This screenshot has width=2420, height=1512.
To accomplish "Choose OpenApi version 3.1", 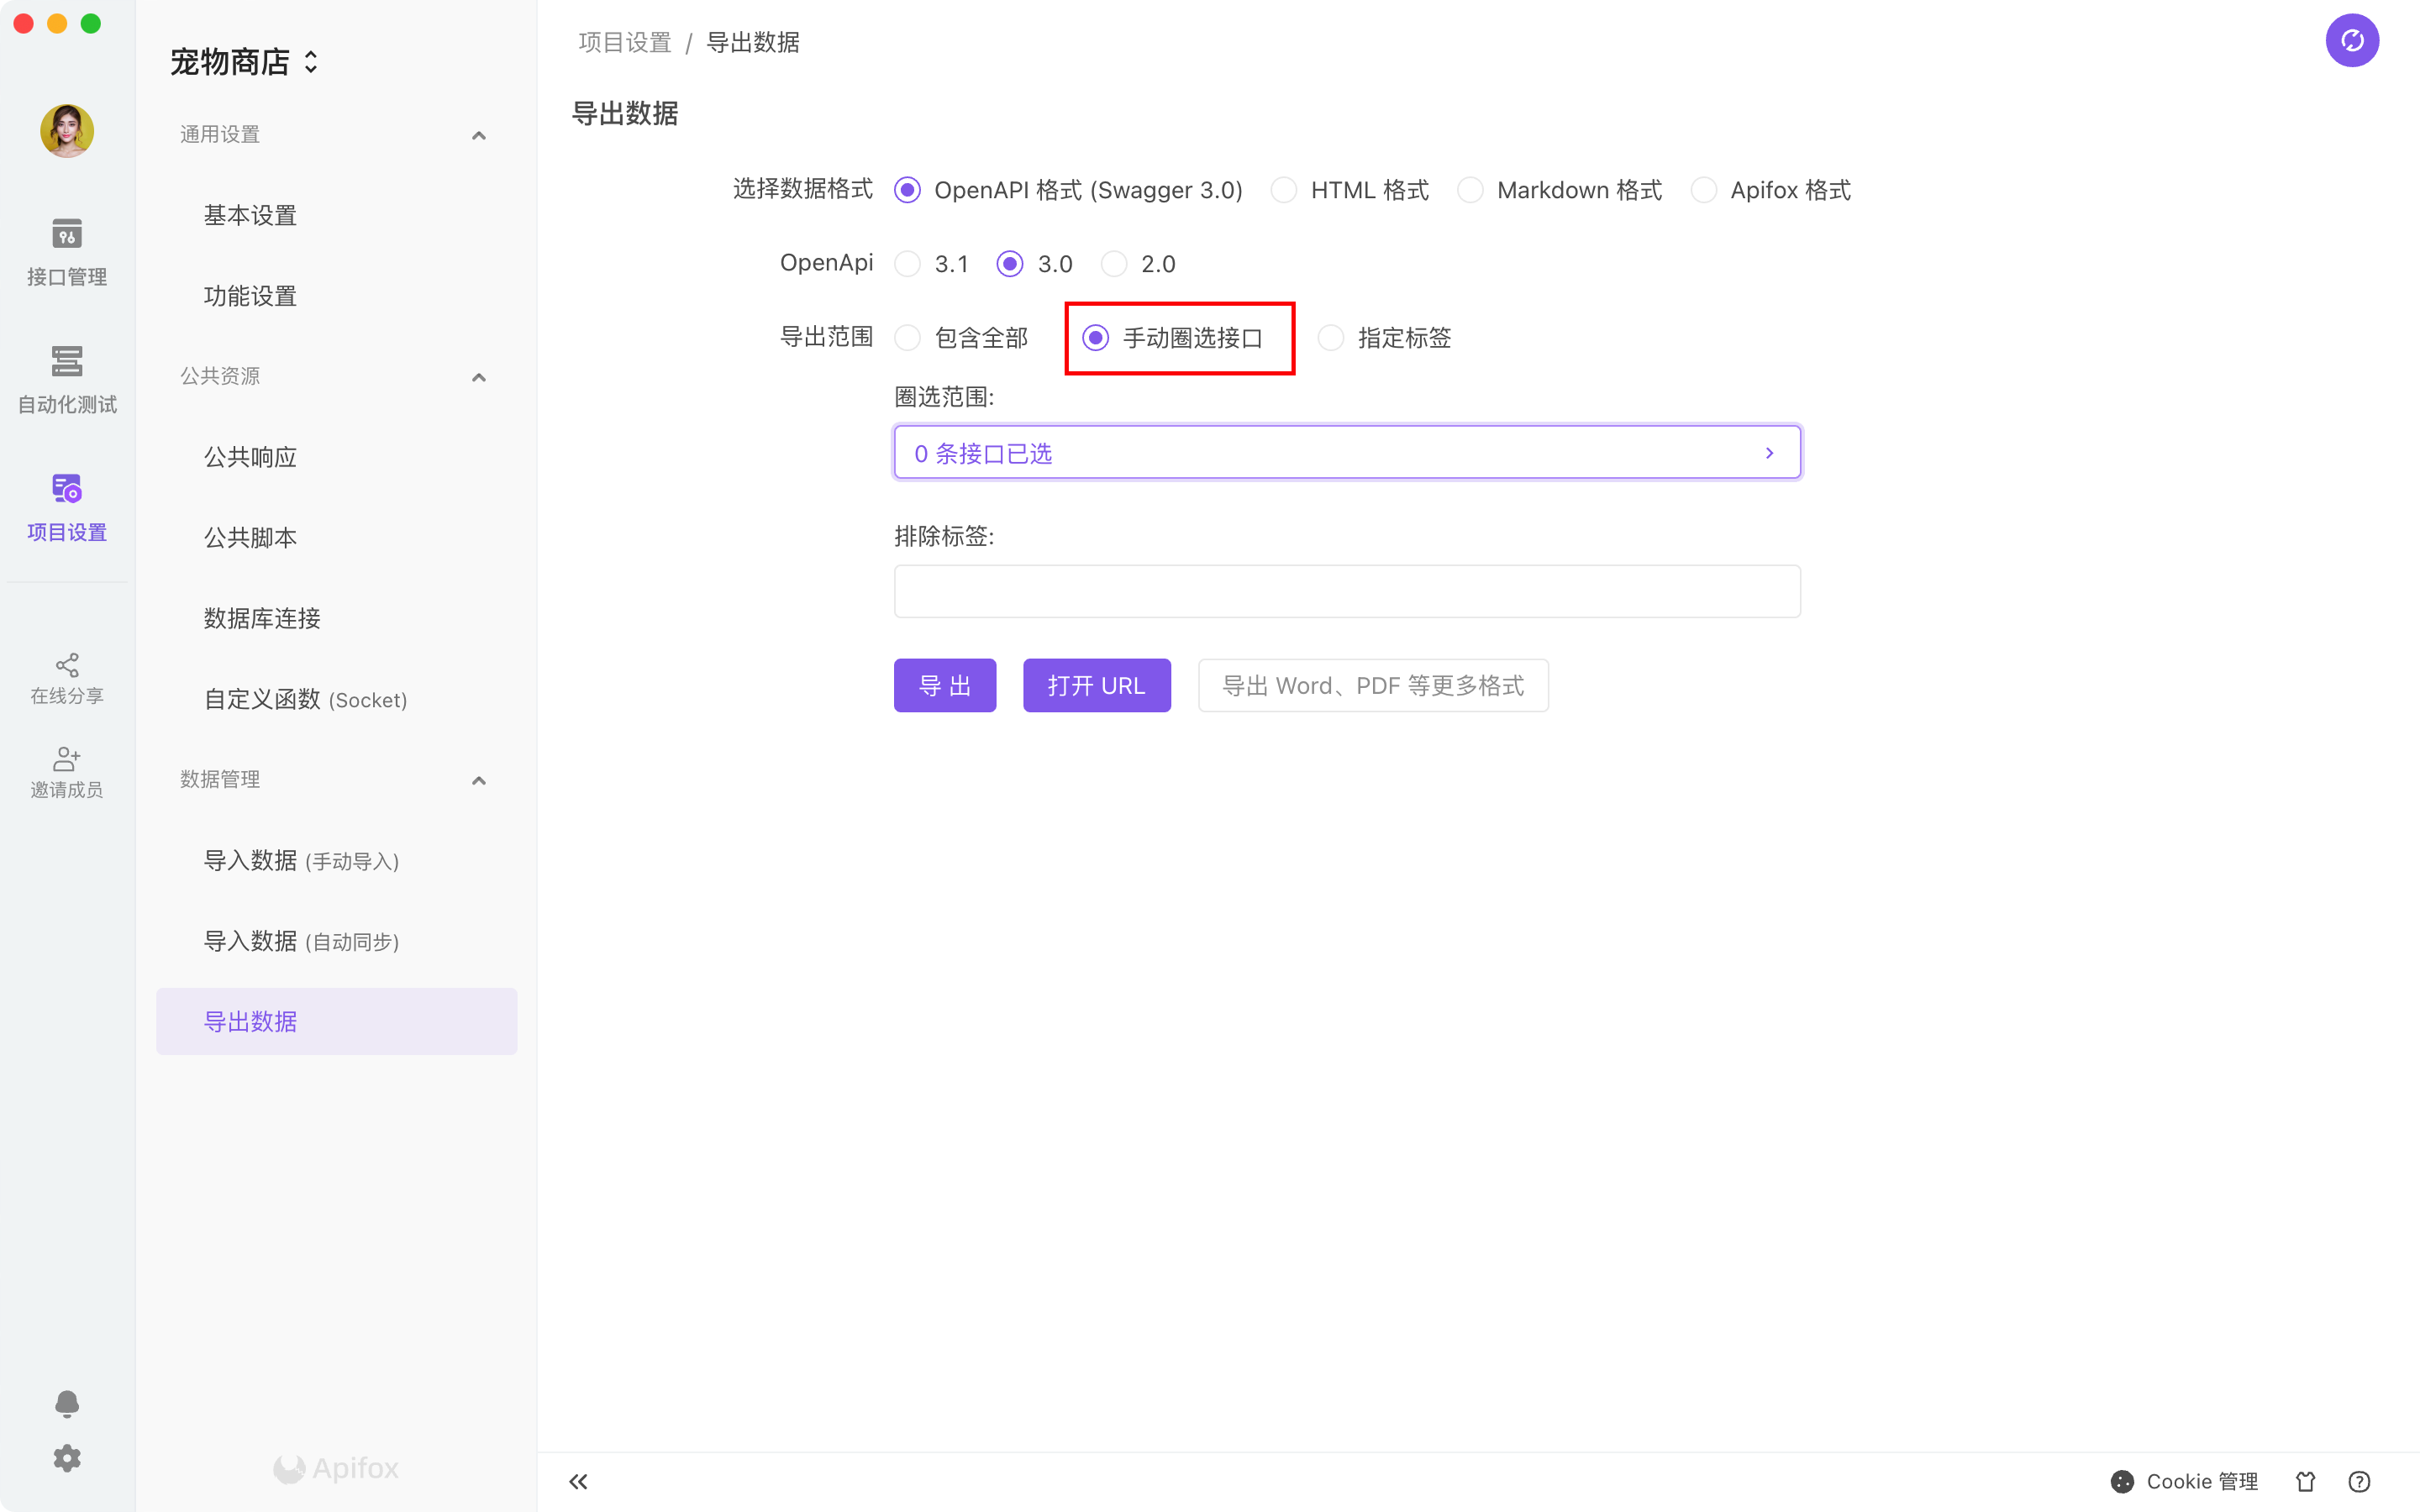I will pyautogui.click(x=908, y=264).
